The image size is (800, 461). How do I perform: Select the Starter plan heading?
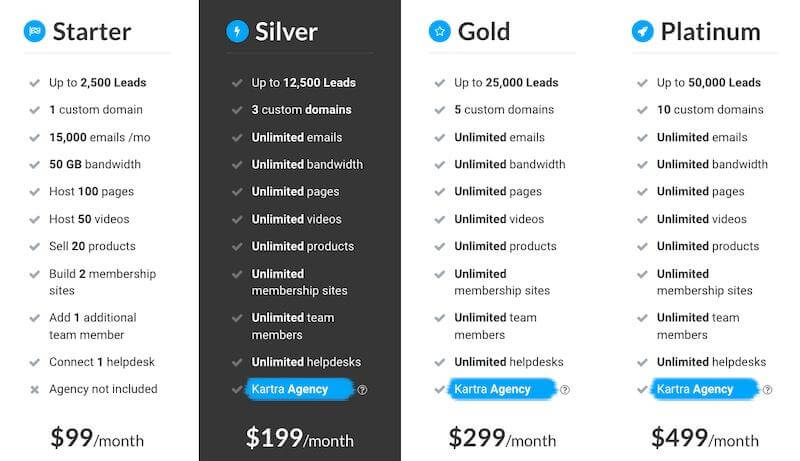pyautogui.click(x=91, y=31)
